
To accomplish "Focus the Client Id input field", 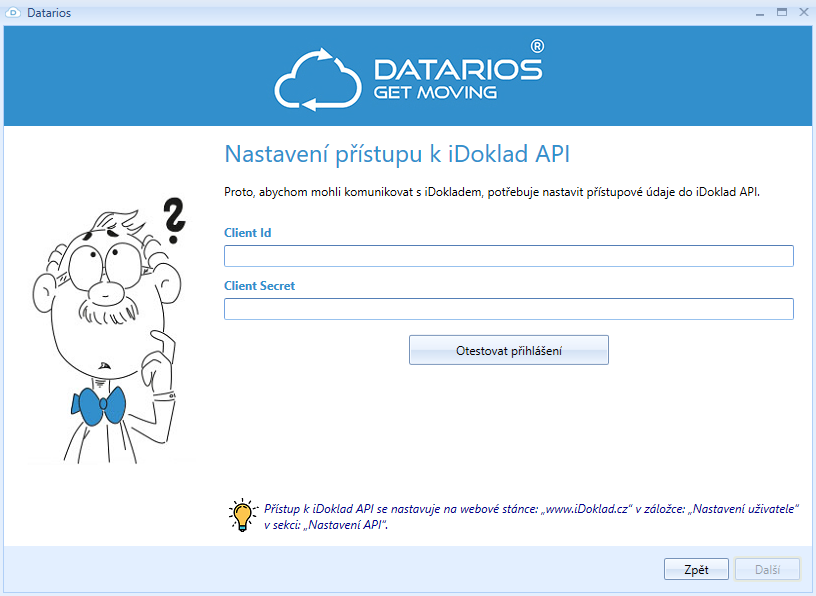I will tap(508, 256).
